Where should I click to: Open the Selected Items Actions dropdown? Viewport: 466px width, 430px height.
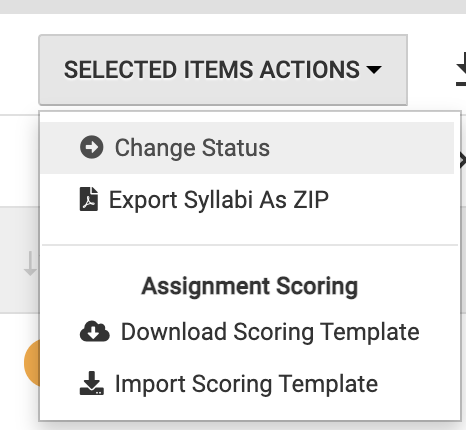point(223,70)
